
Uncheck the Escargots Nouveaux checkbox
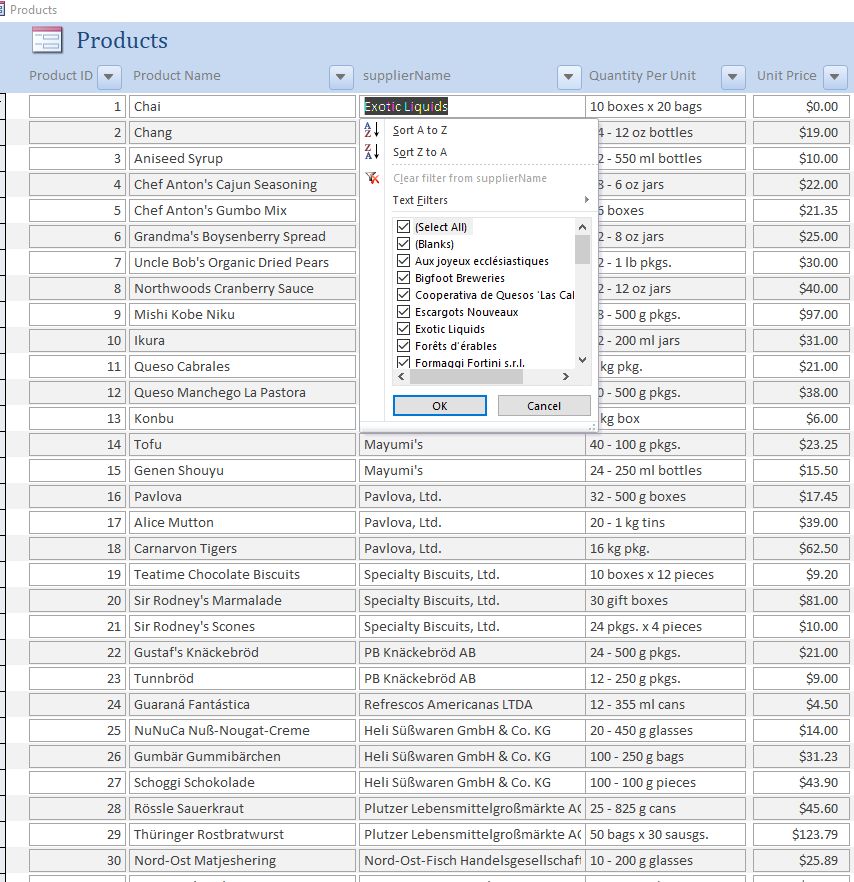[x=403, y=311]
